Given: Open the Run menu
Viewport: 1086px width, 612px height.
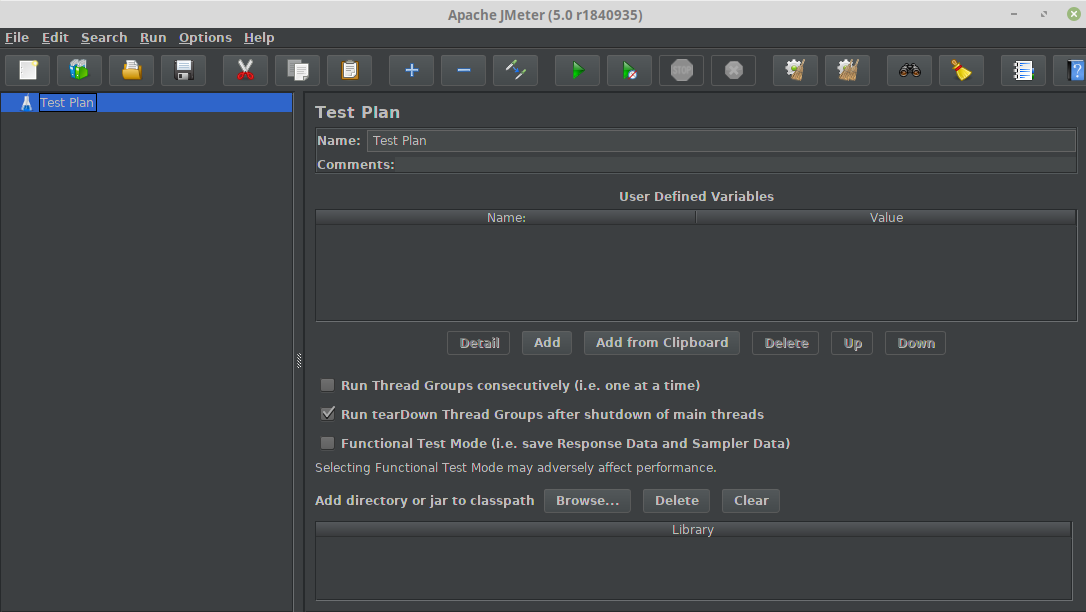Looking at the screenshot, I should point(153,37).
